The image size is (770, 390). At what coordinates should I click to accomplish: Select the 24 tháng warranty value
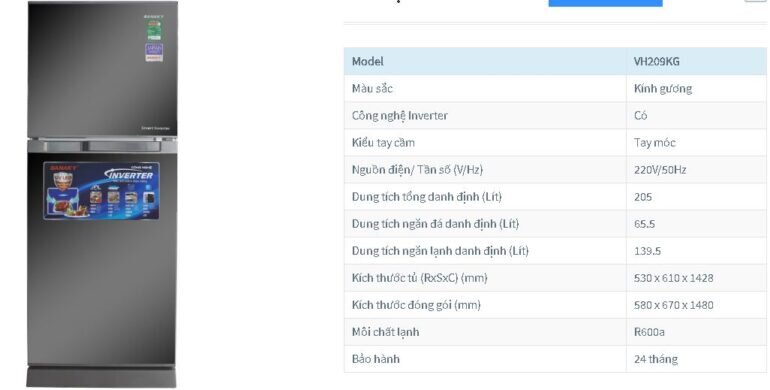click(656, 359)
